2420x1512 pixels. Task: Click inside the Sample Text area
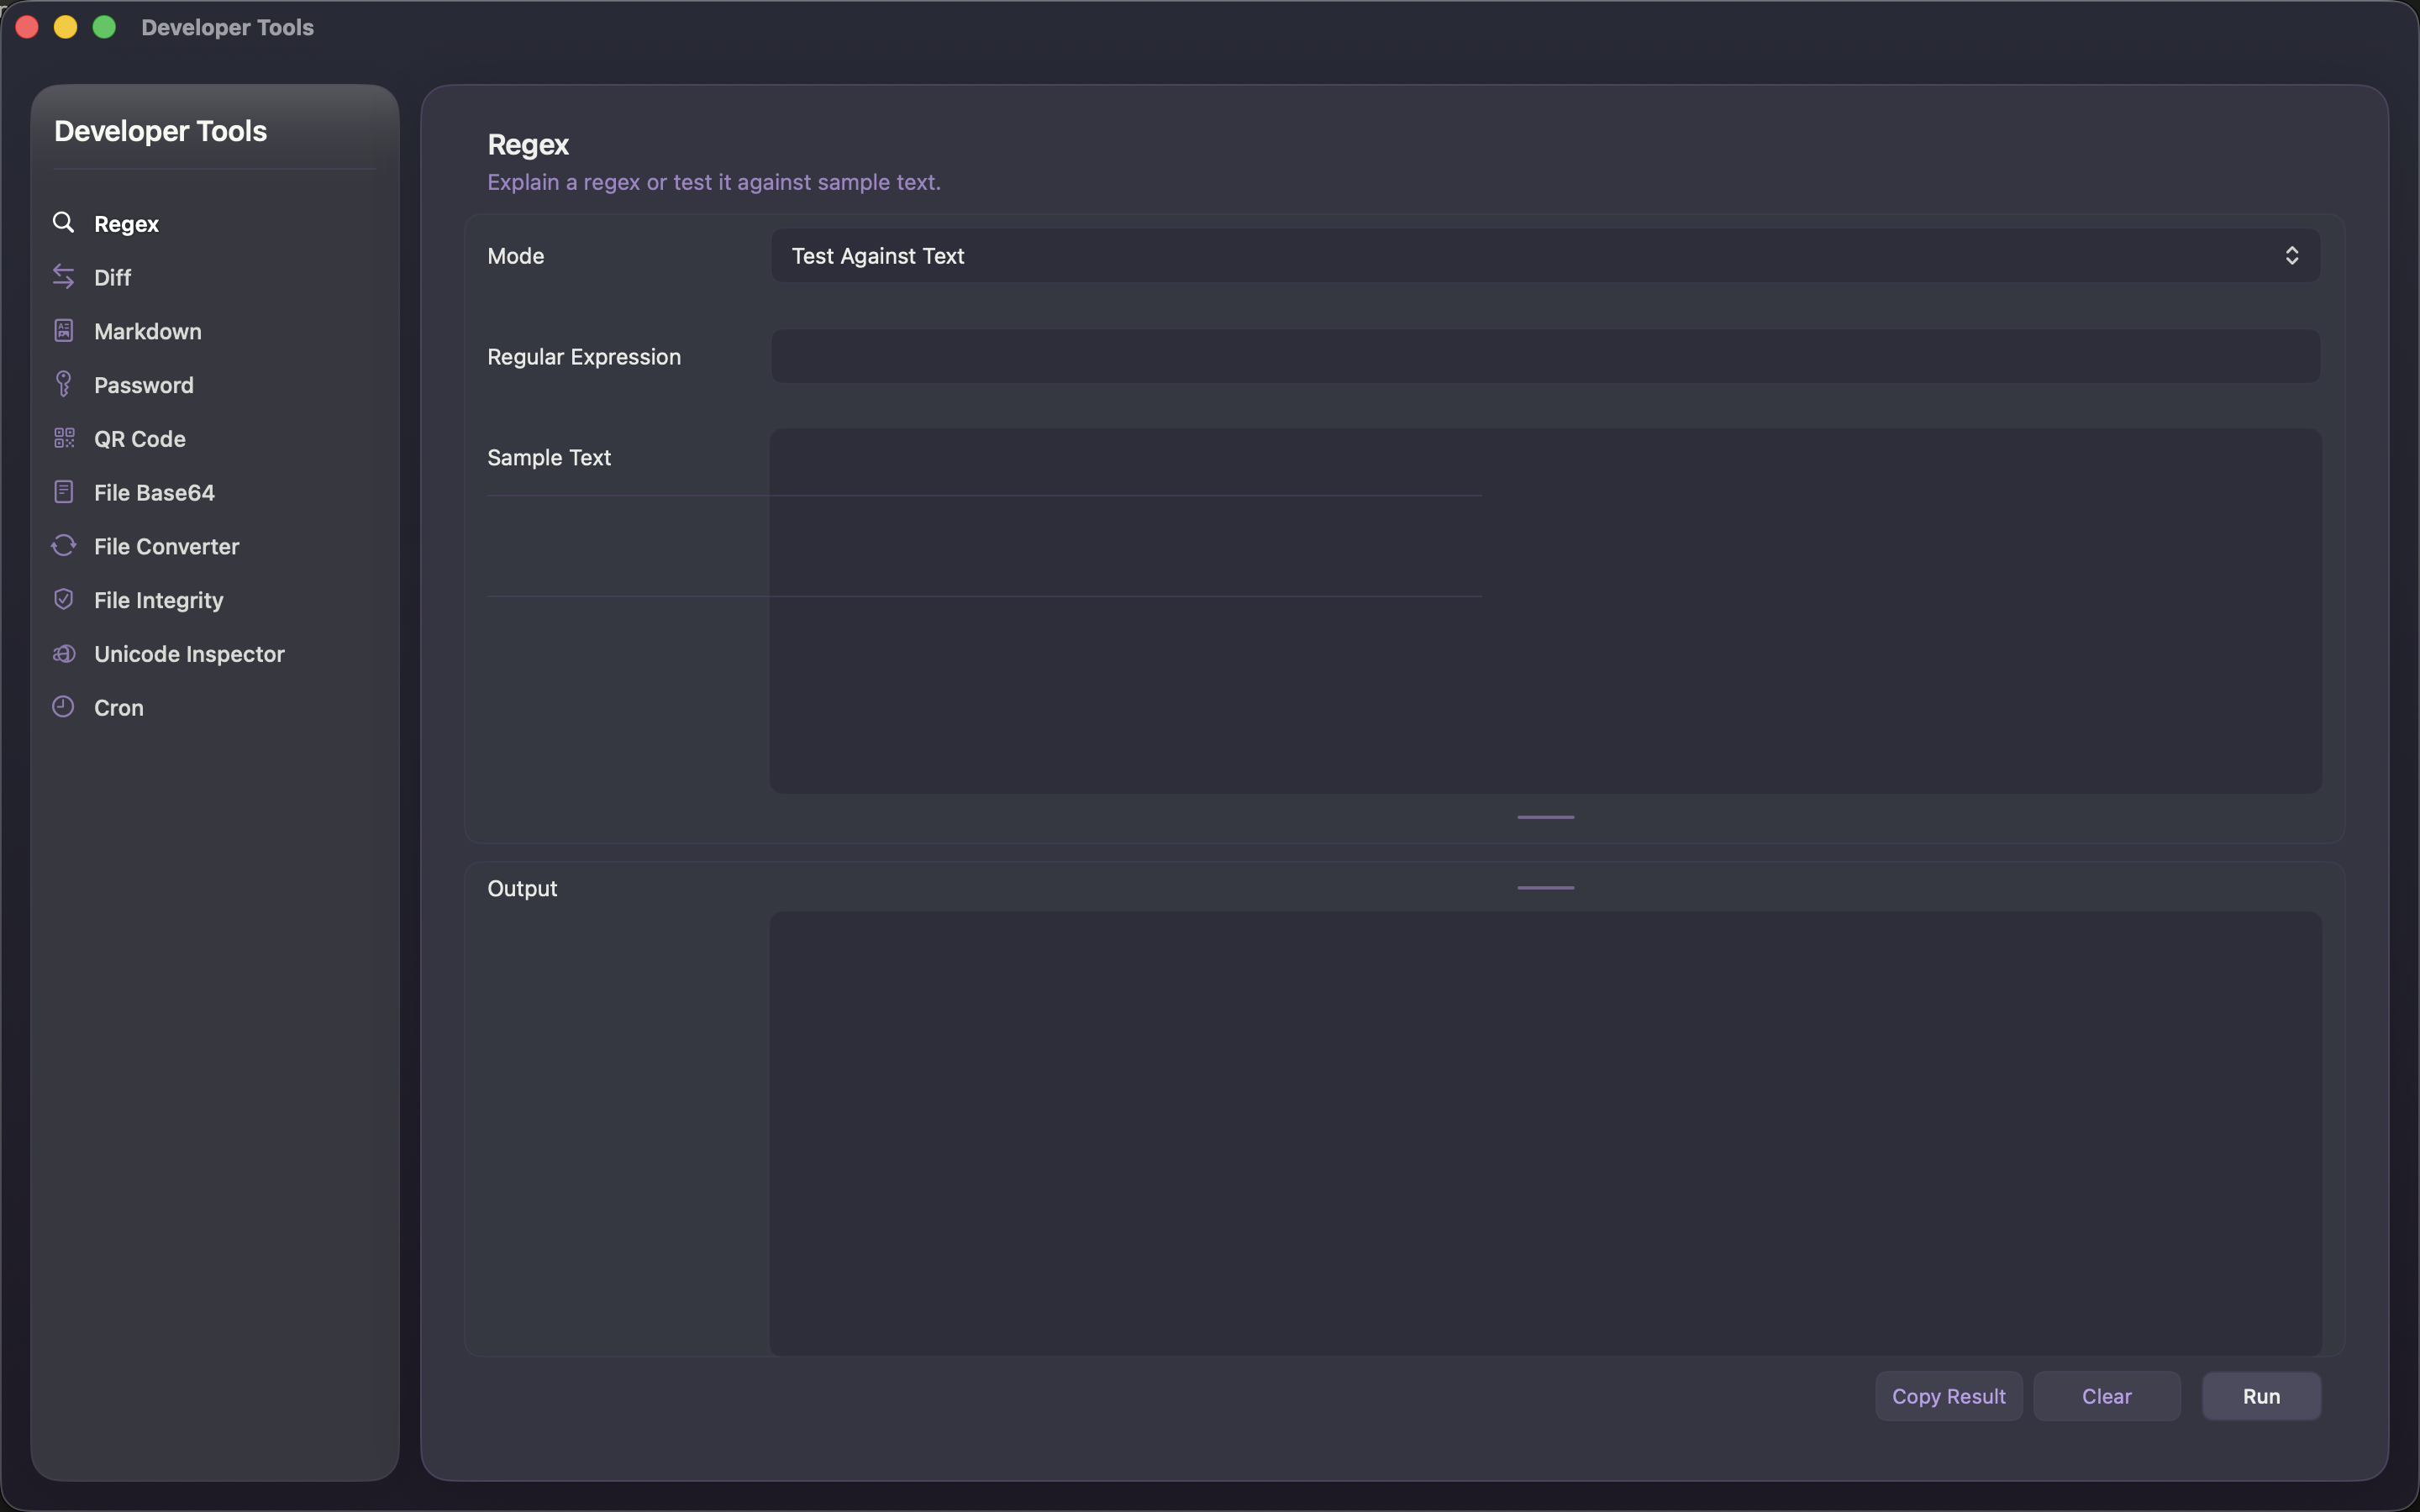pos(1545,611)
